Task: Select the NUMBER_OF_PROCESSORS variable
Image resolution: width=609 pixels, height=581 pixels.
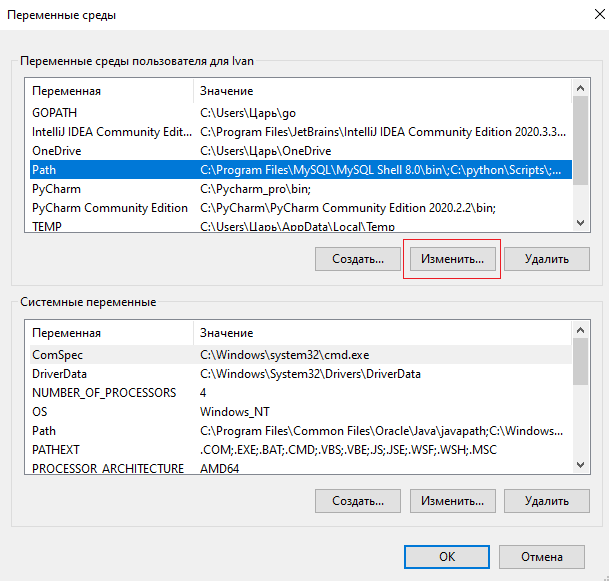Action: (301, 393)
